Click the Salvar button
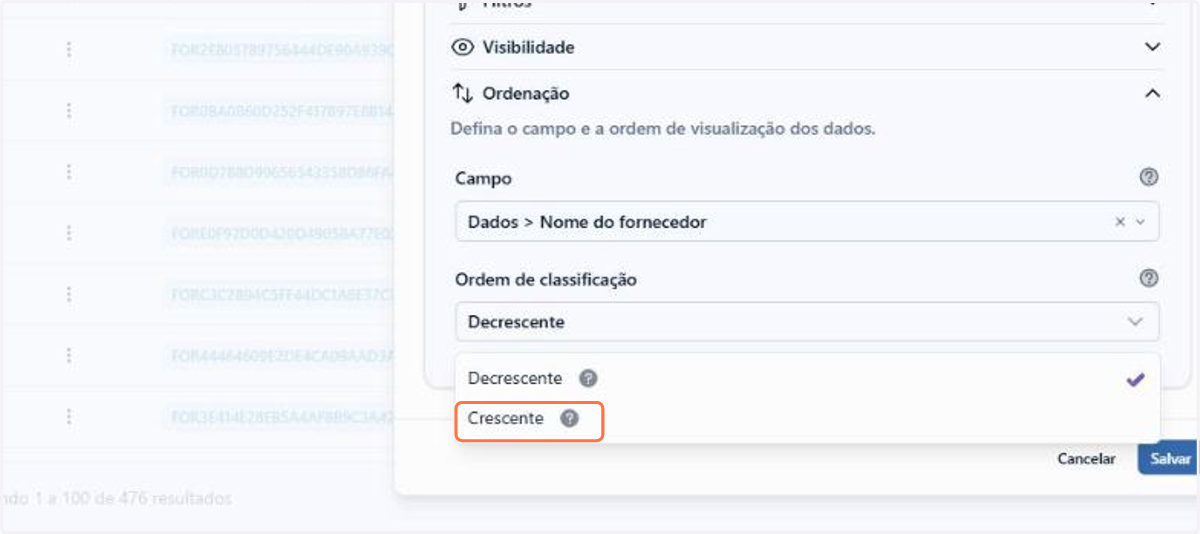This screenshot has width=1200, height=534. click(x=1169, y=459)
